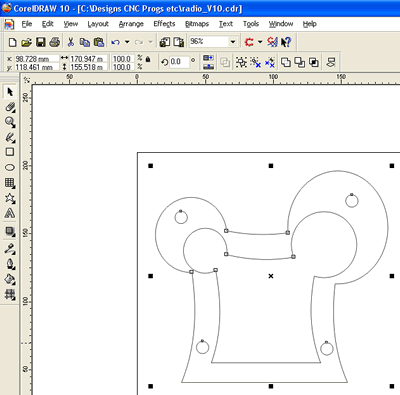Click the height field showing 155.518
This screenshot has width=400, height=395.
88,67
